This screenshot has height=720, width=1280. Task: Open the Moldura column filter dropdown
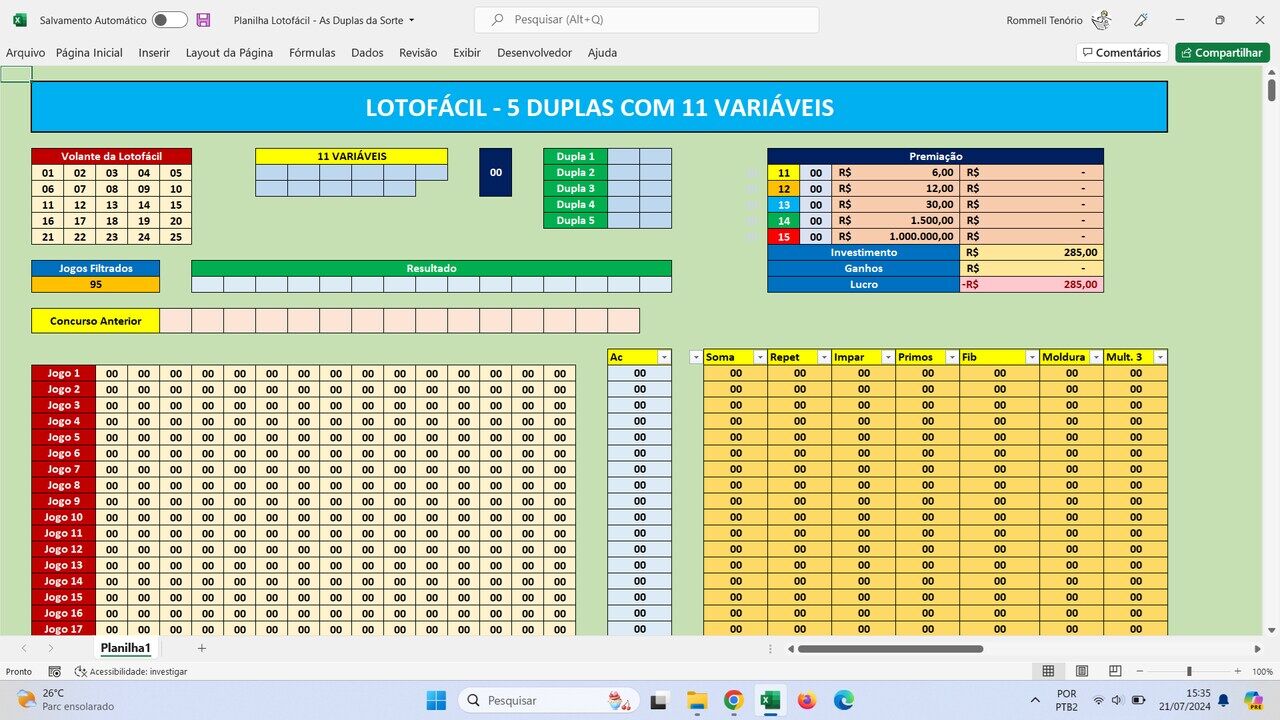pos(1096,357)
